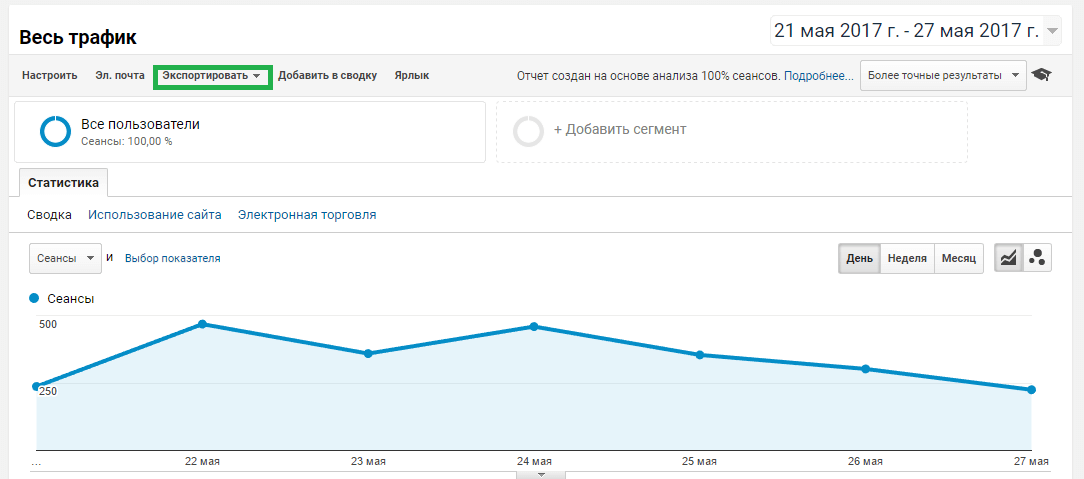Click the All Users segment donut icon
The width and height of the screenshot is (1084, 479).
tap(55, 132)
